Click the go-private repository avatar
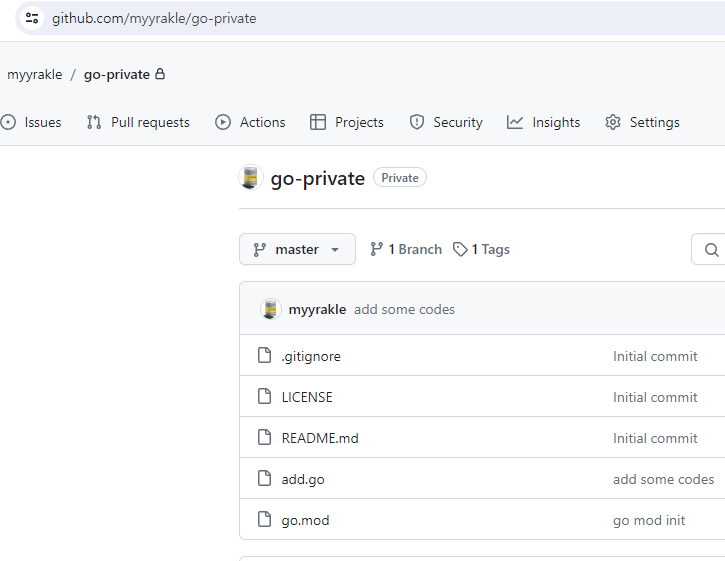This screenshot has height=561, width=725. tap(251, 178)
